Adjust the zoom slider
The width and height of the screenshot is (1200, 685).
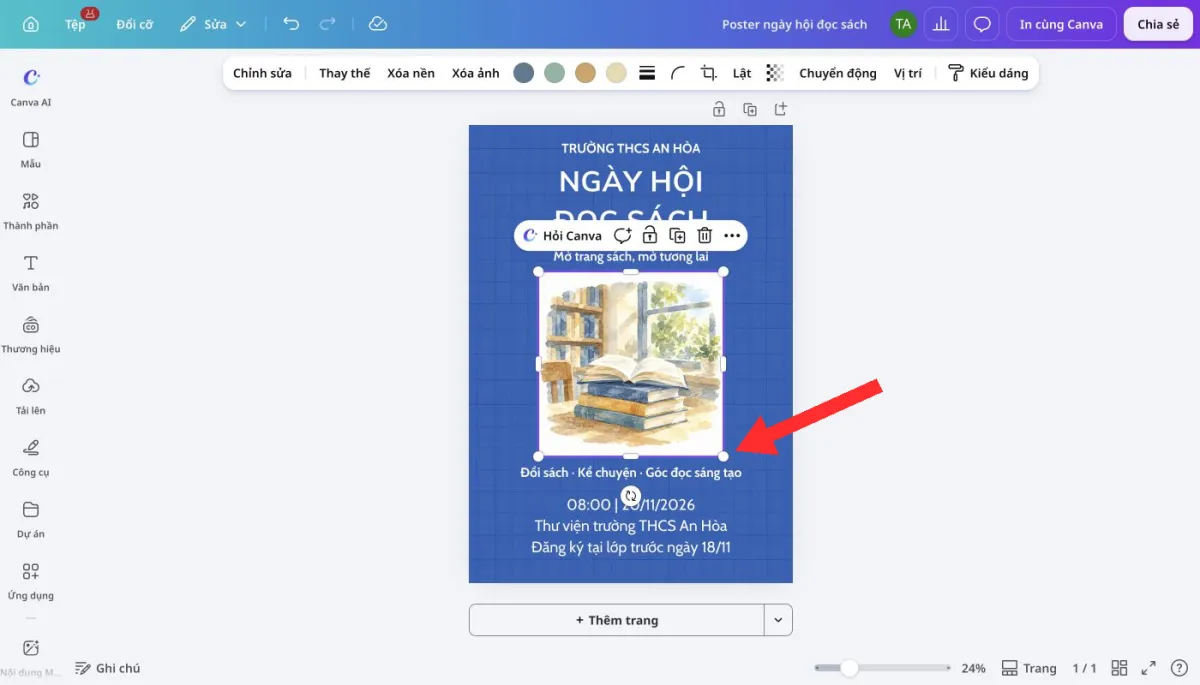pyautogui.click(x=882, y=668)
